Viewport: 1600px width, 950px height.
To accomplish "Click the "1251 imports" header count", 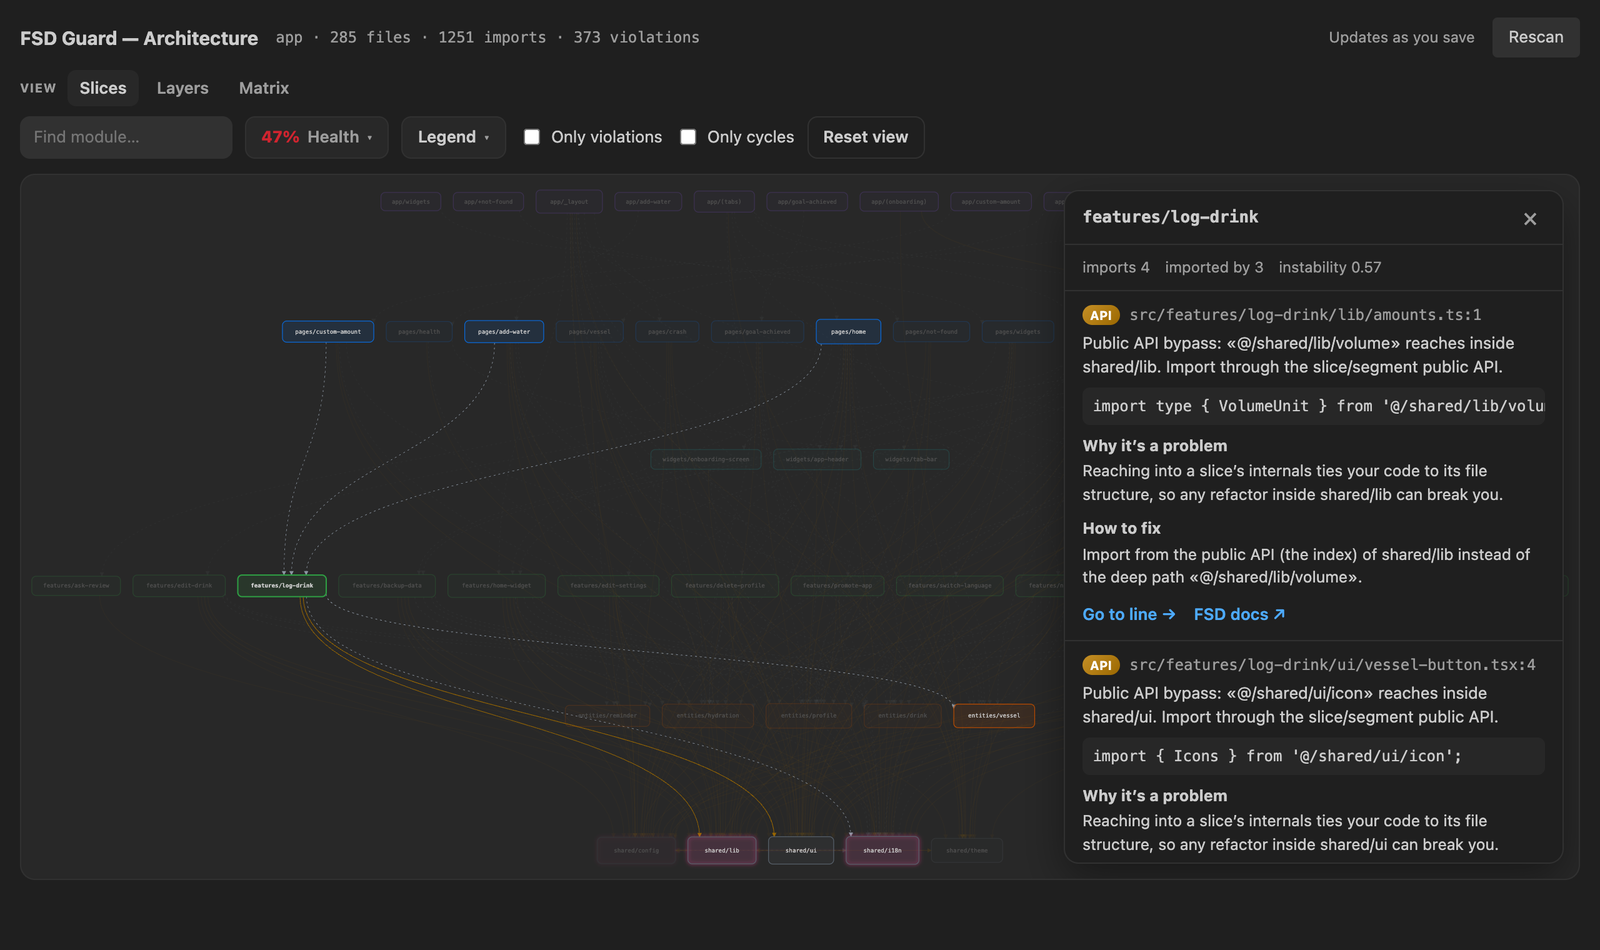I will click(492, 37).
